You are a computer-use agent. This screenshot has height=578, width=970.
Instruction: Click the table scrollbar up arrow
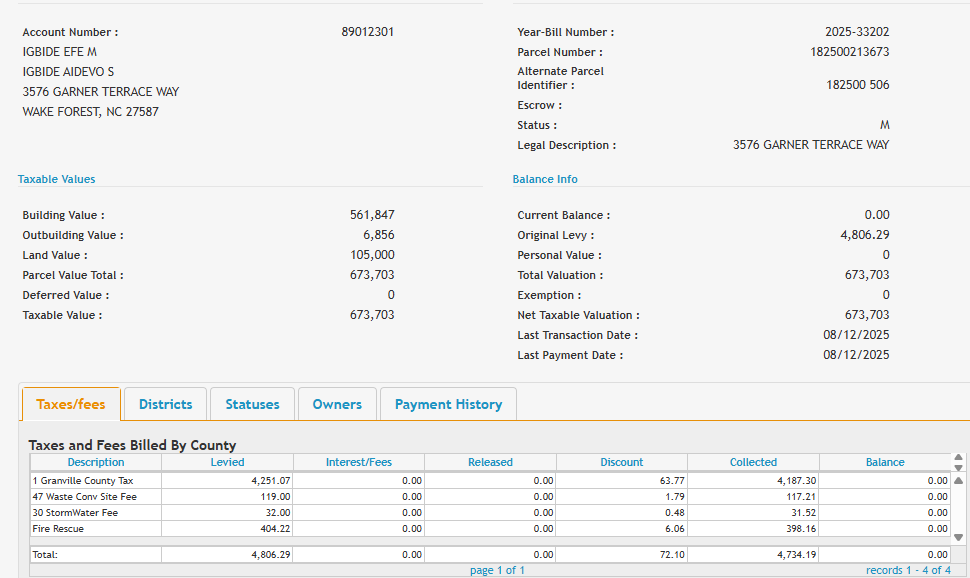[959, 480]
